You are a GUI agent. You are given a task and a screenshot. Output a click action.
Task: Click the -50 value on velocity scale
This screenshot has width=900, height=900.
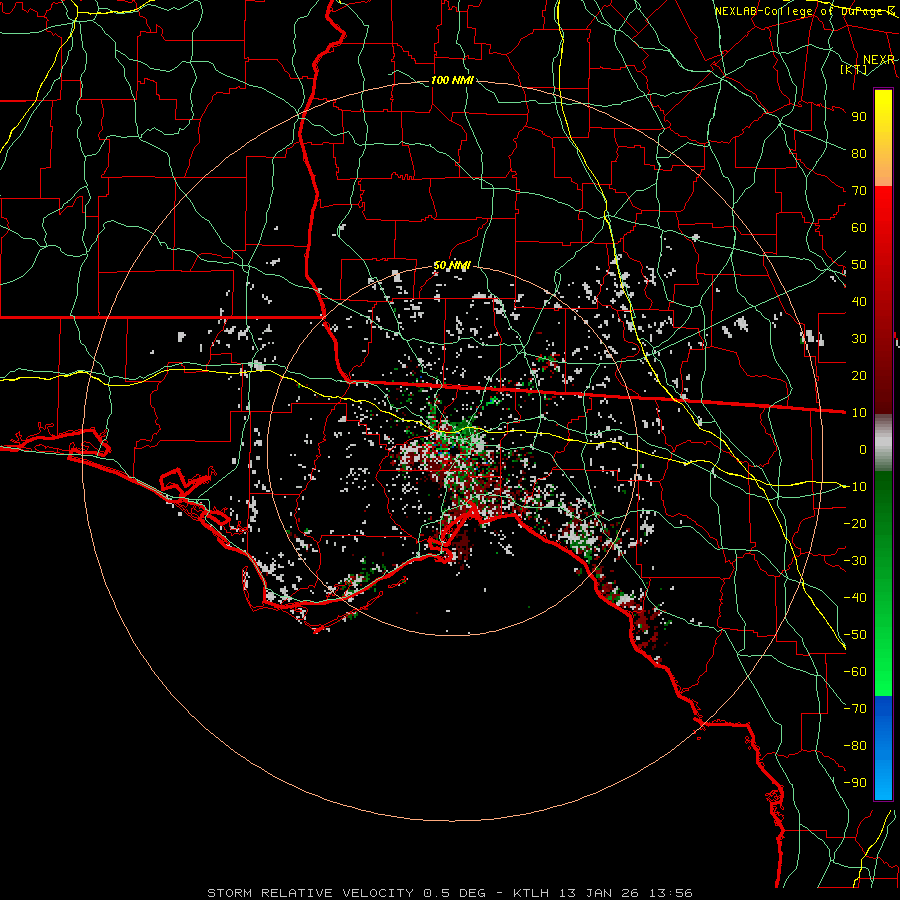click(x=855, y=634)
